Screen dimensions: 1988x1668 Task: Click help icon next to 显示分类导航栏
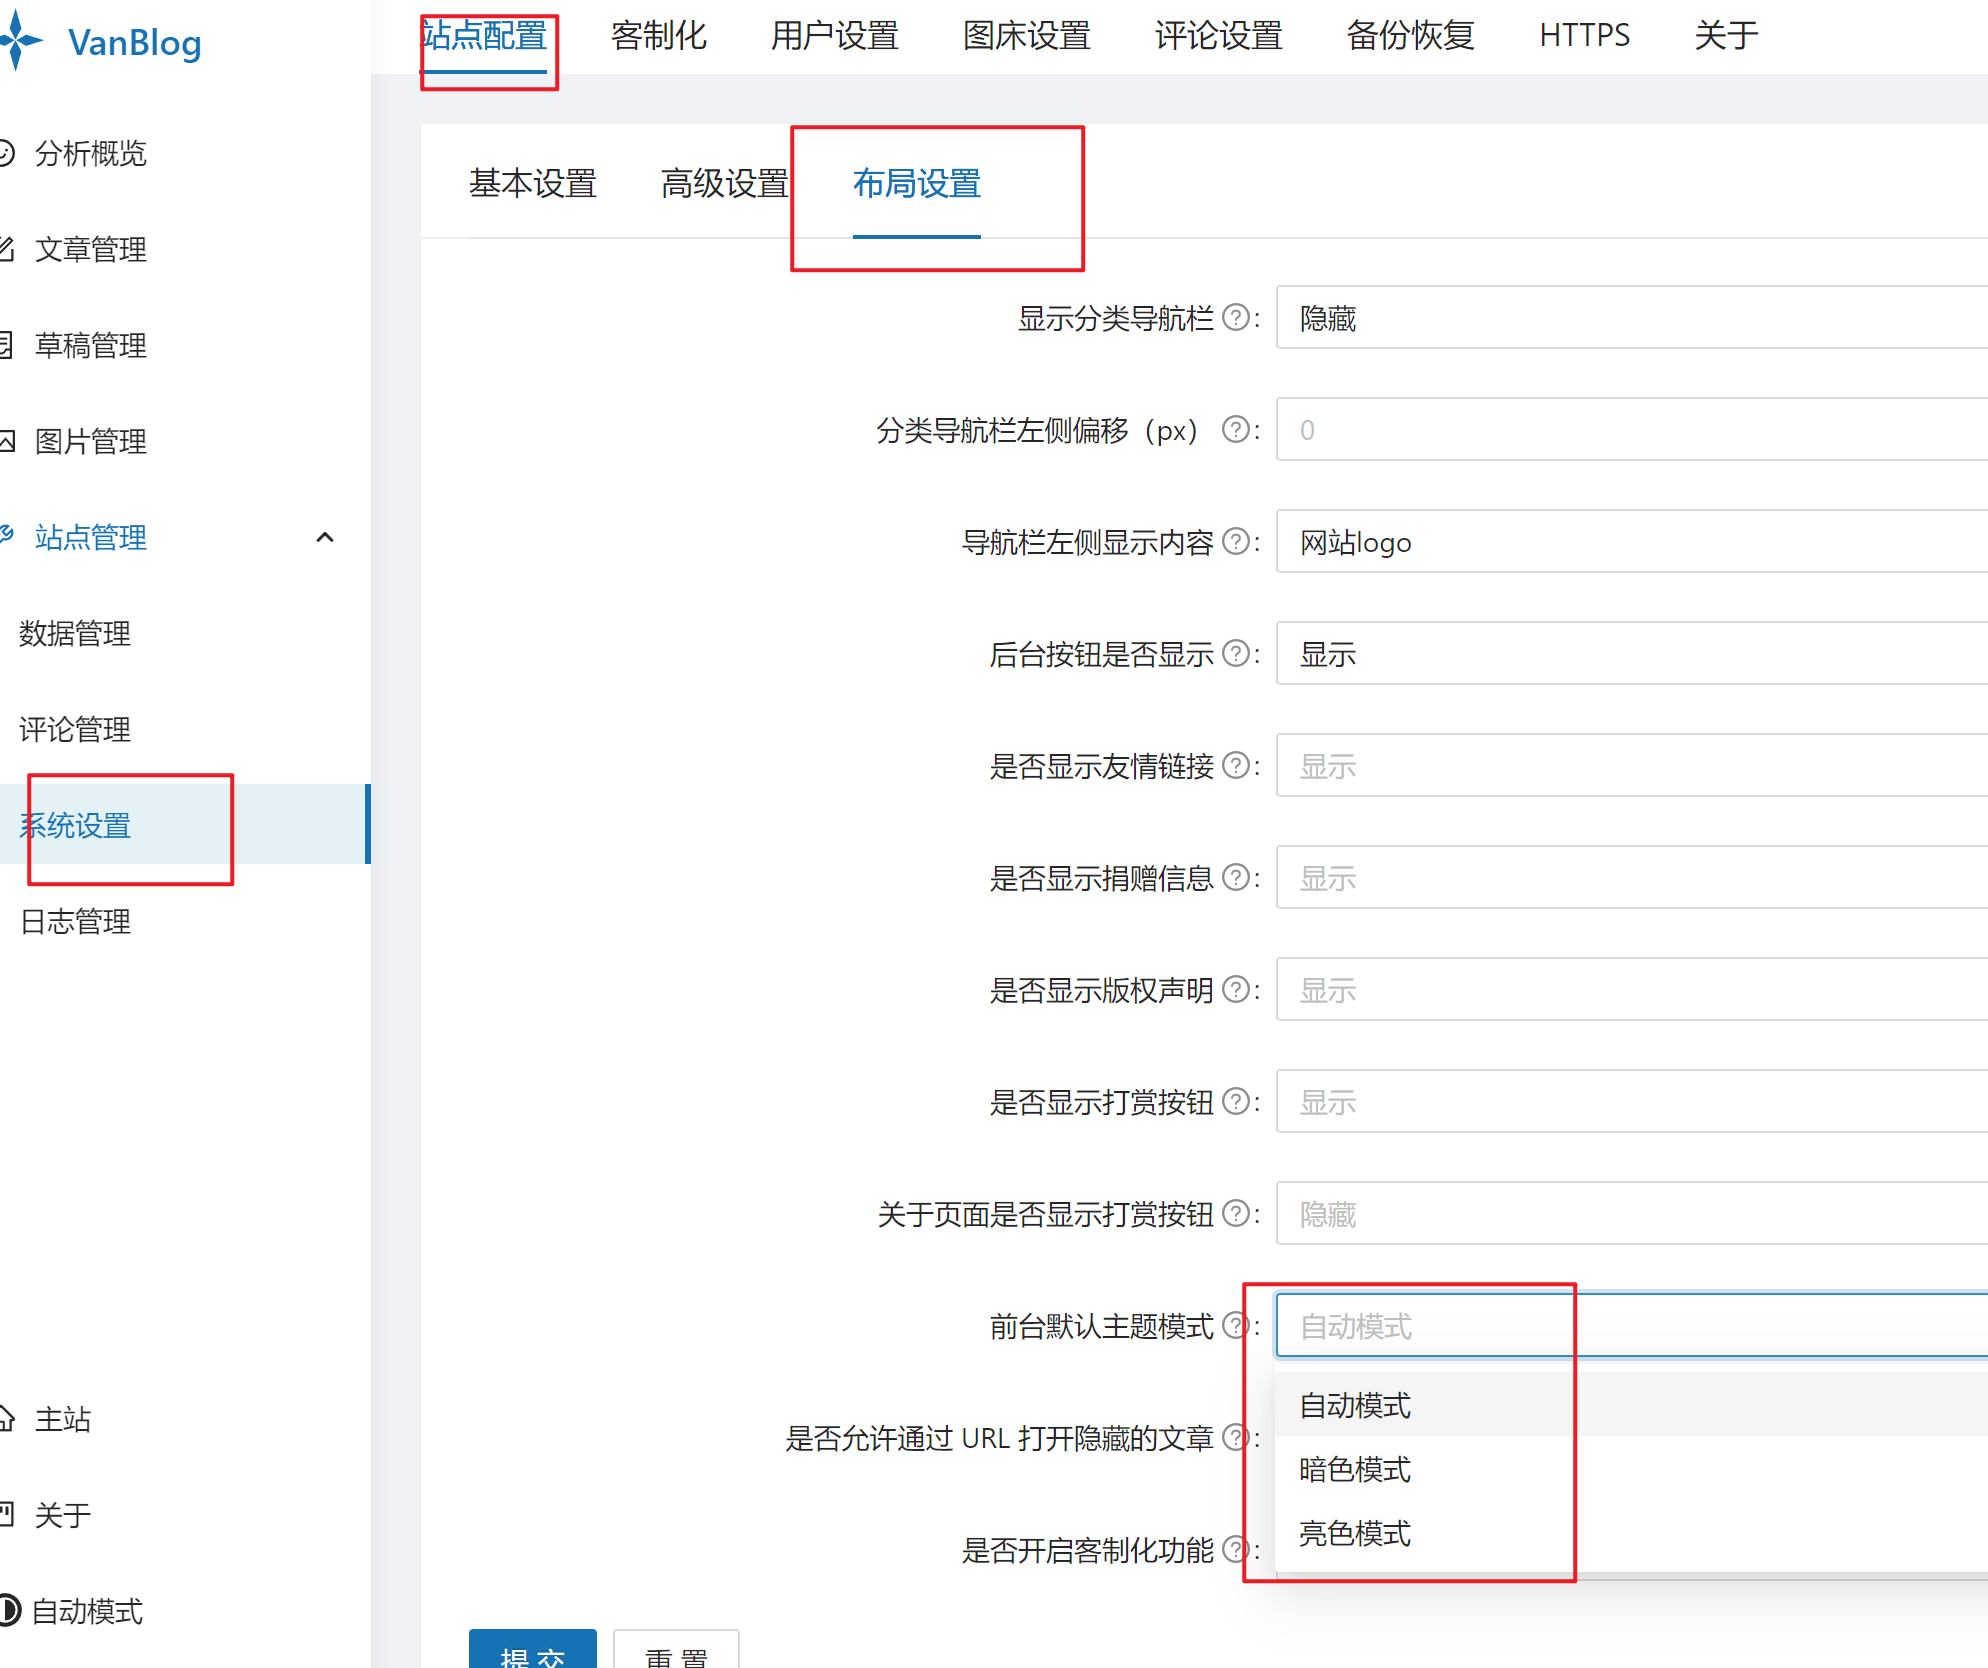(1236, 317)
